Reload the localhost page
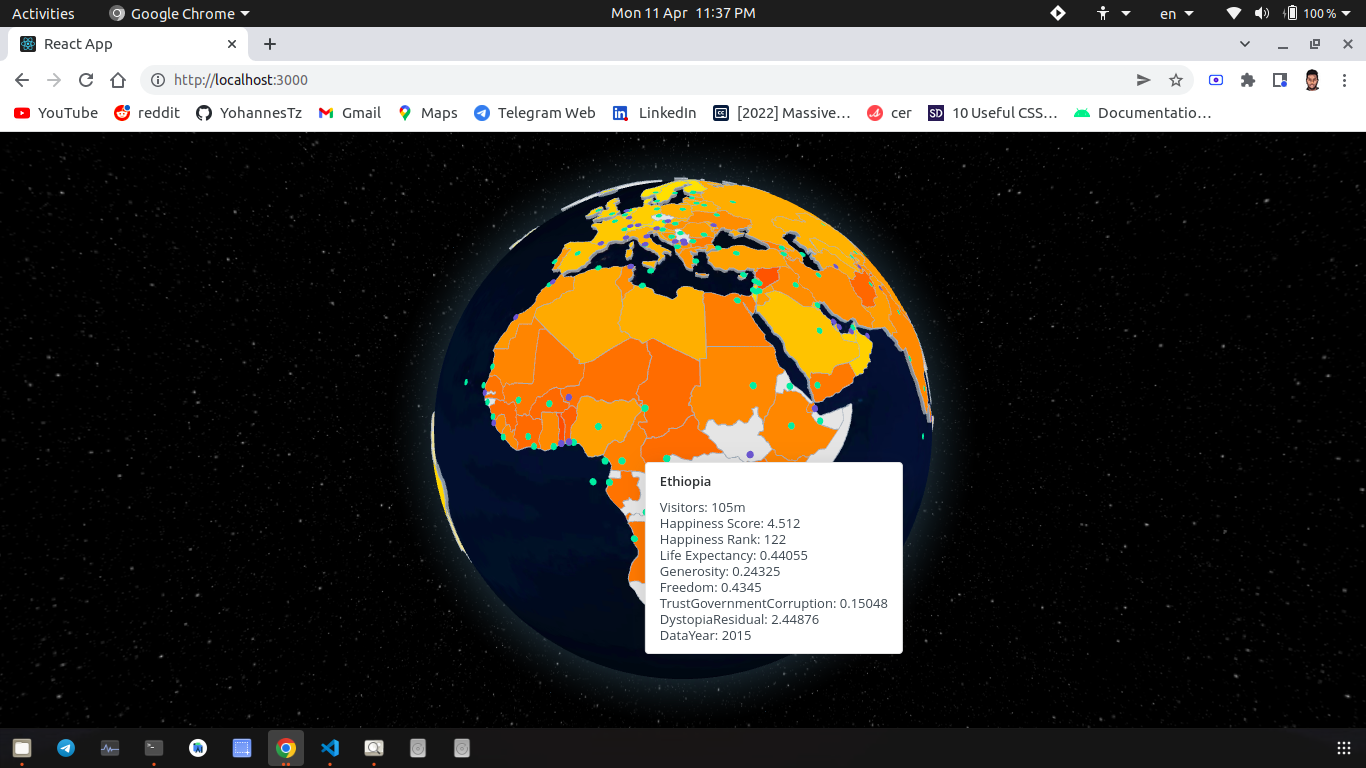This screenshot has width=1366, height=768. (x=86, y=80)
